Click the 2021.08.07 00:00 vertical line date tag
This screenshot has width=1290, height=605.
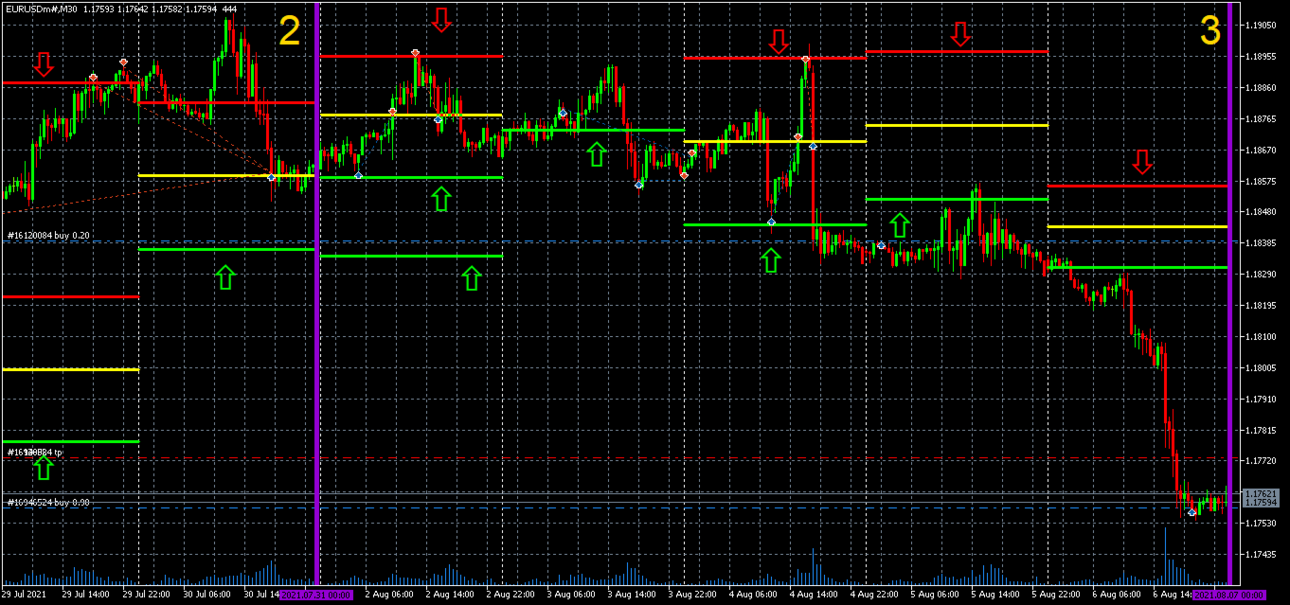(x=1228, y=595)
